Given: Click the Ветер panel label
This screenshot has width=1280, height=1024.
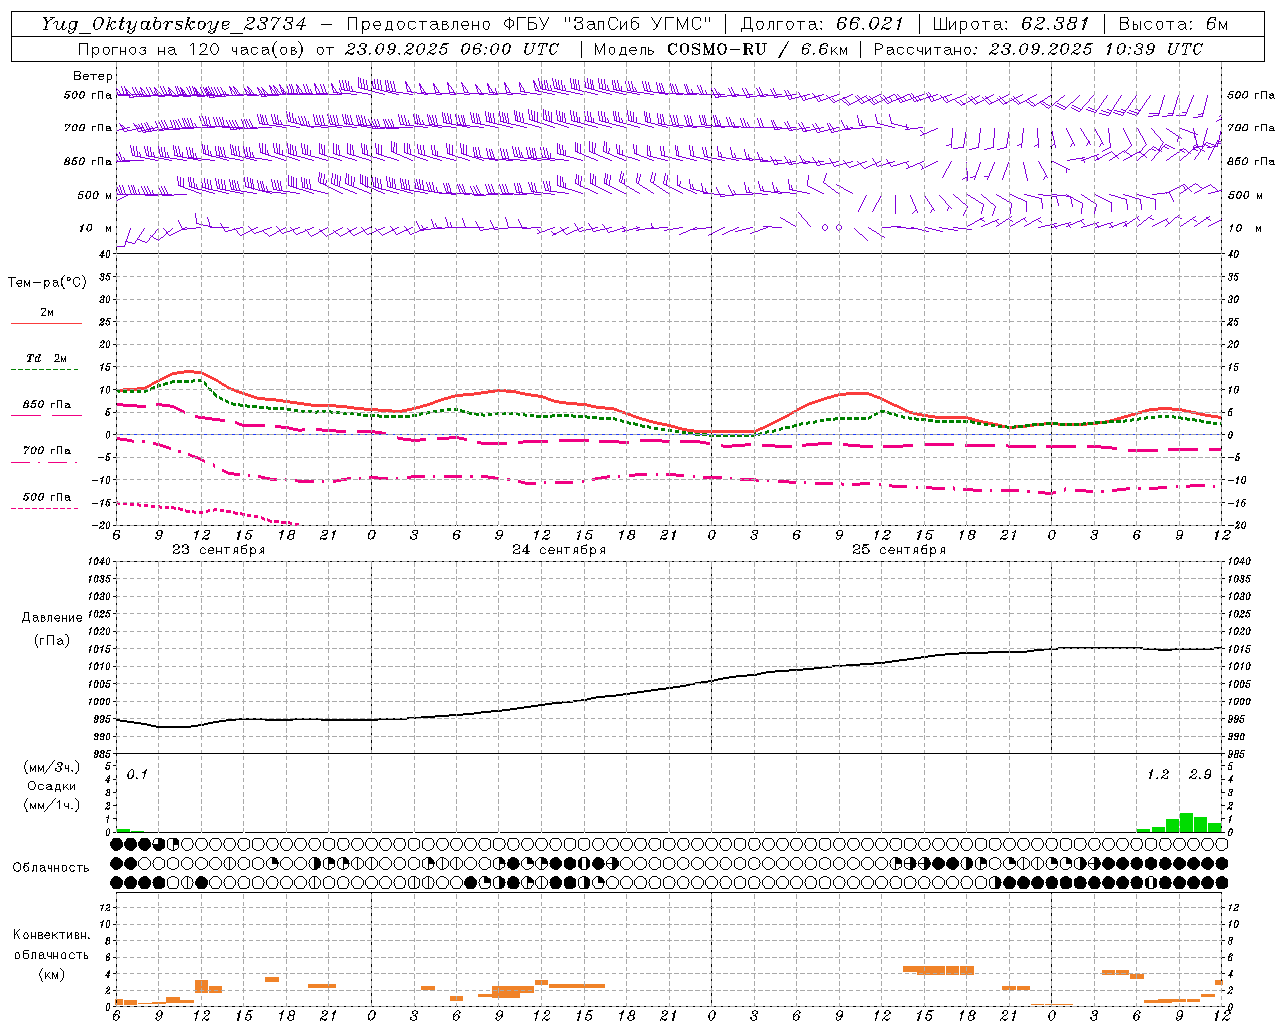Looking at the screenshot, I should tap(93, 76).
